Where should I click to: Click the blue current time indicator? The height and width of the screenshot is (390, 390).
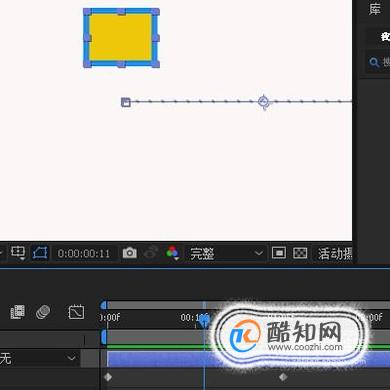(x=204, y=319)
